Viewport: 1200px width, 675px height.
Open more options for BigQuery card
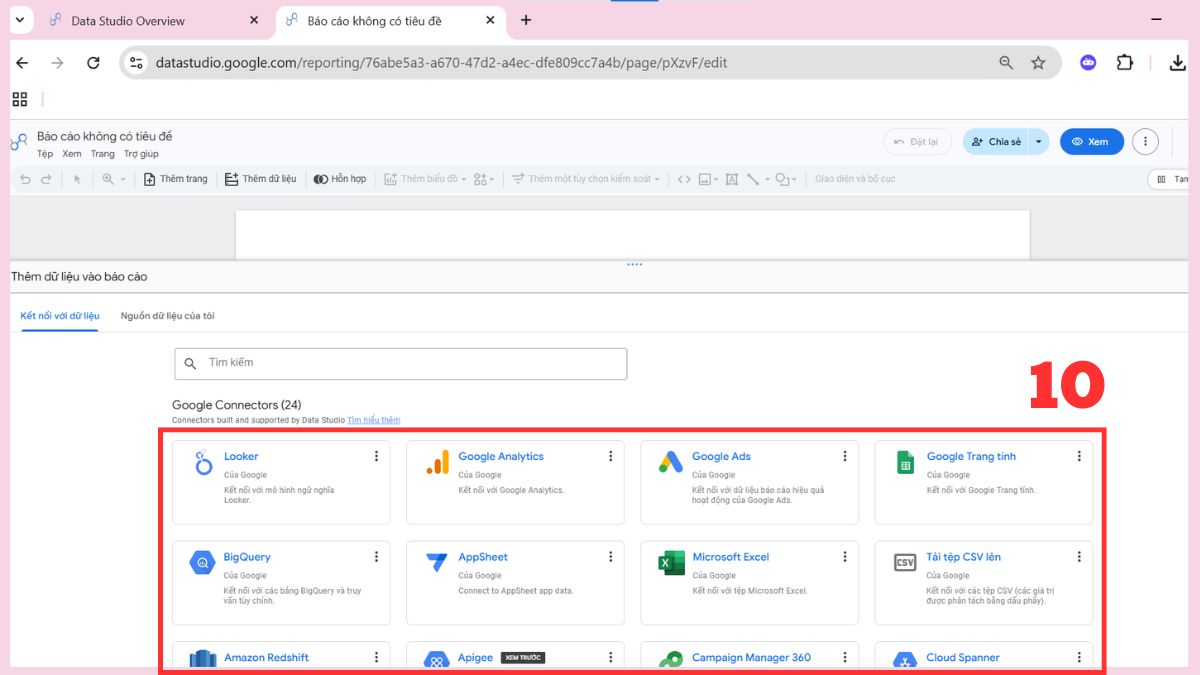click(376, 557)
